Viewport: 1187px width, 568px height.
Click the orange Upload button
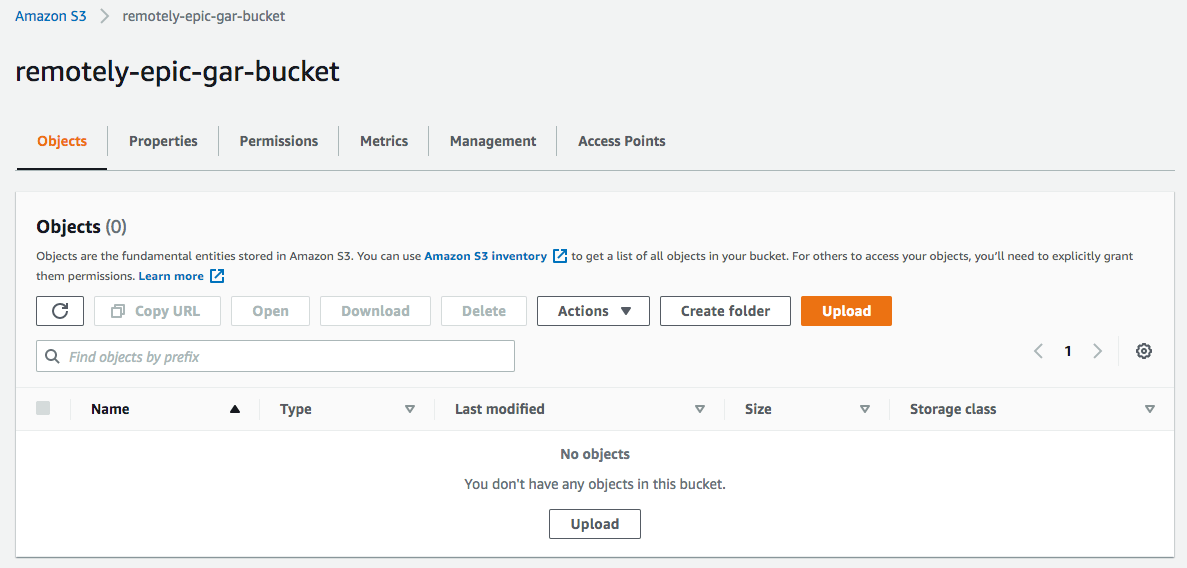point(846,311)
